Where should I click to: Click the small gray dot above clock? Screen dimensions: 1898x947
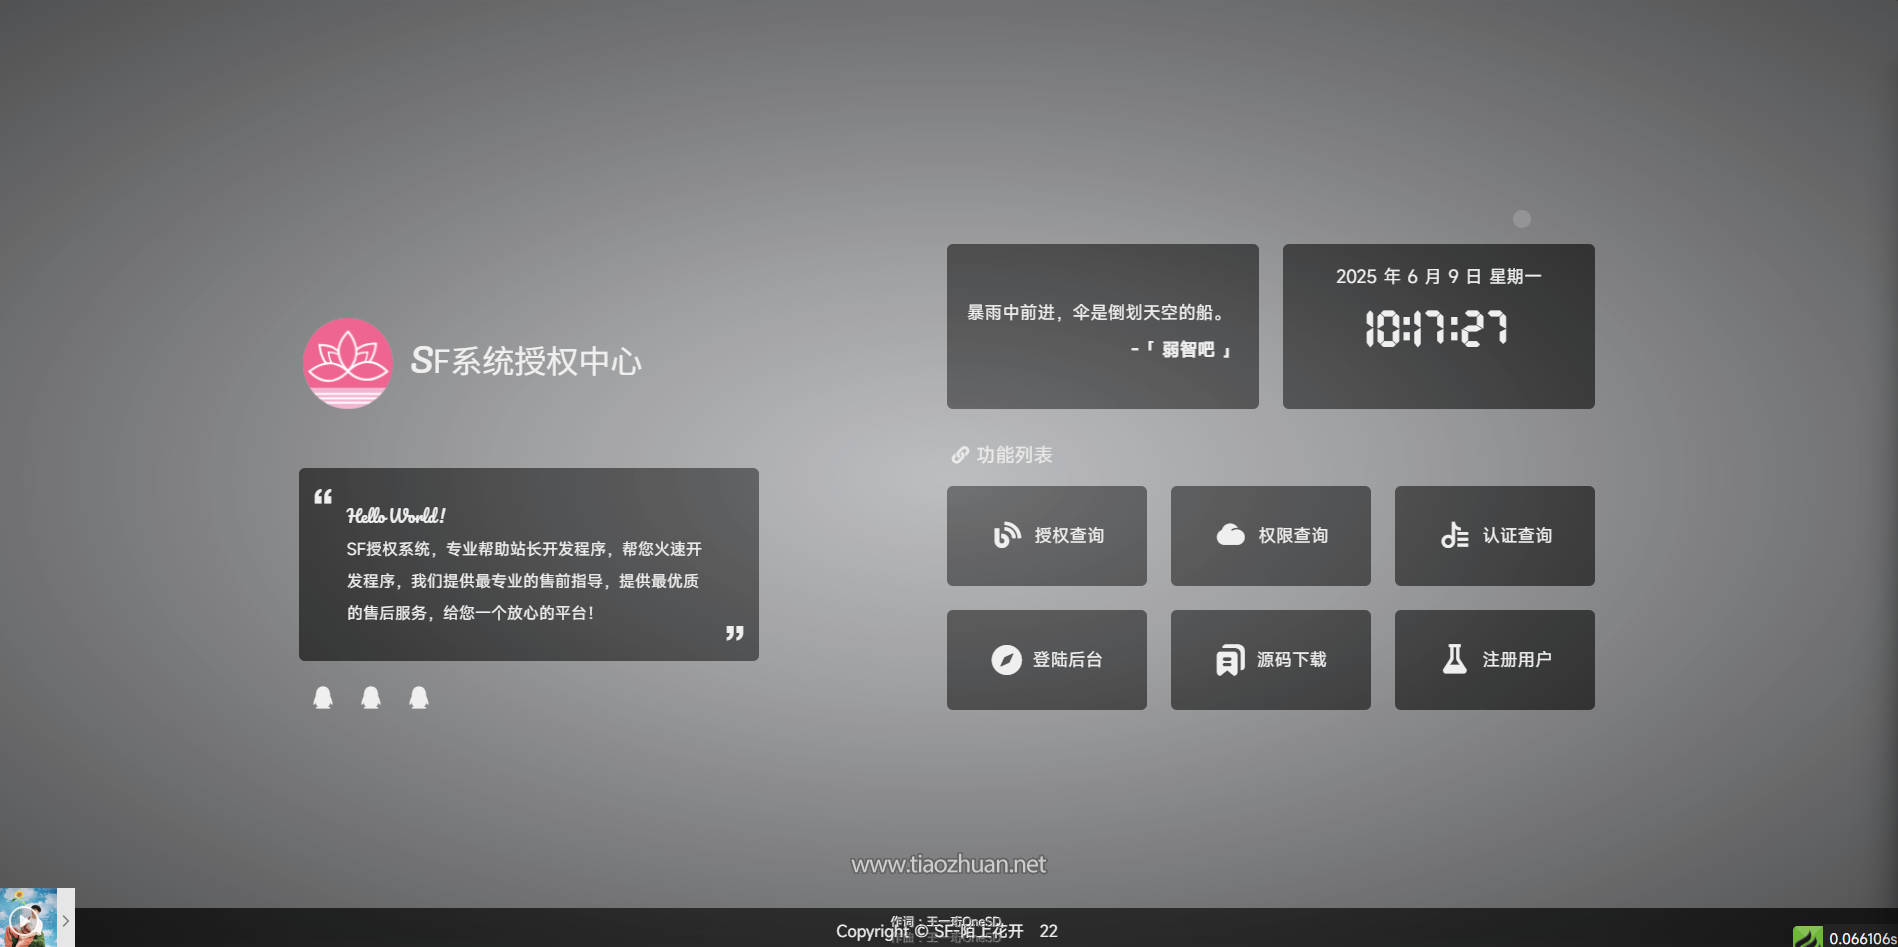pos(1522,219)
